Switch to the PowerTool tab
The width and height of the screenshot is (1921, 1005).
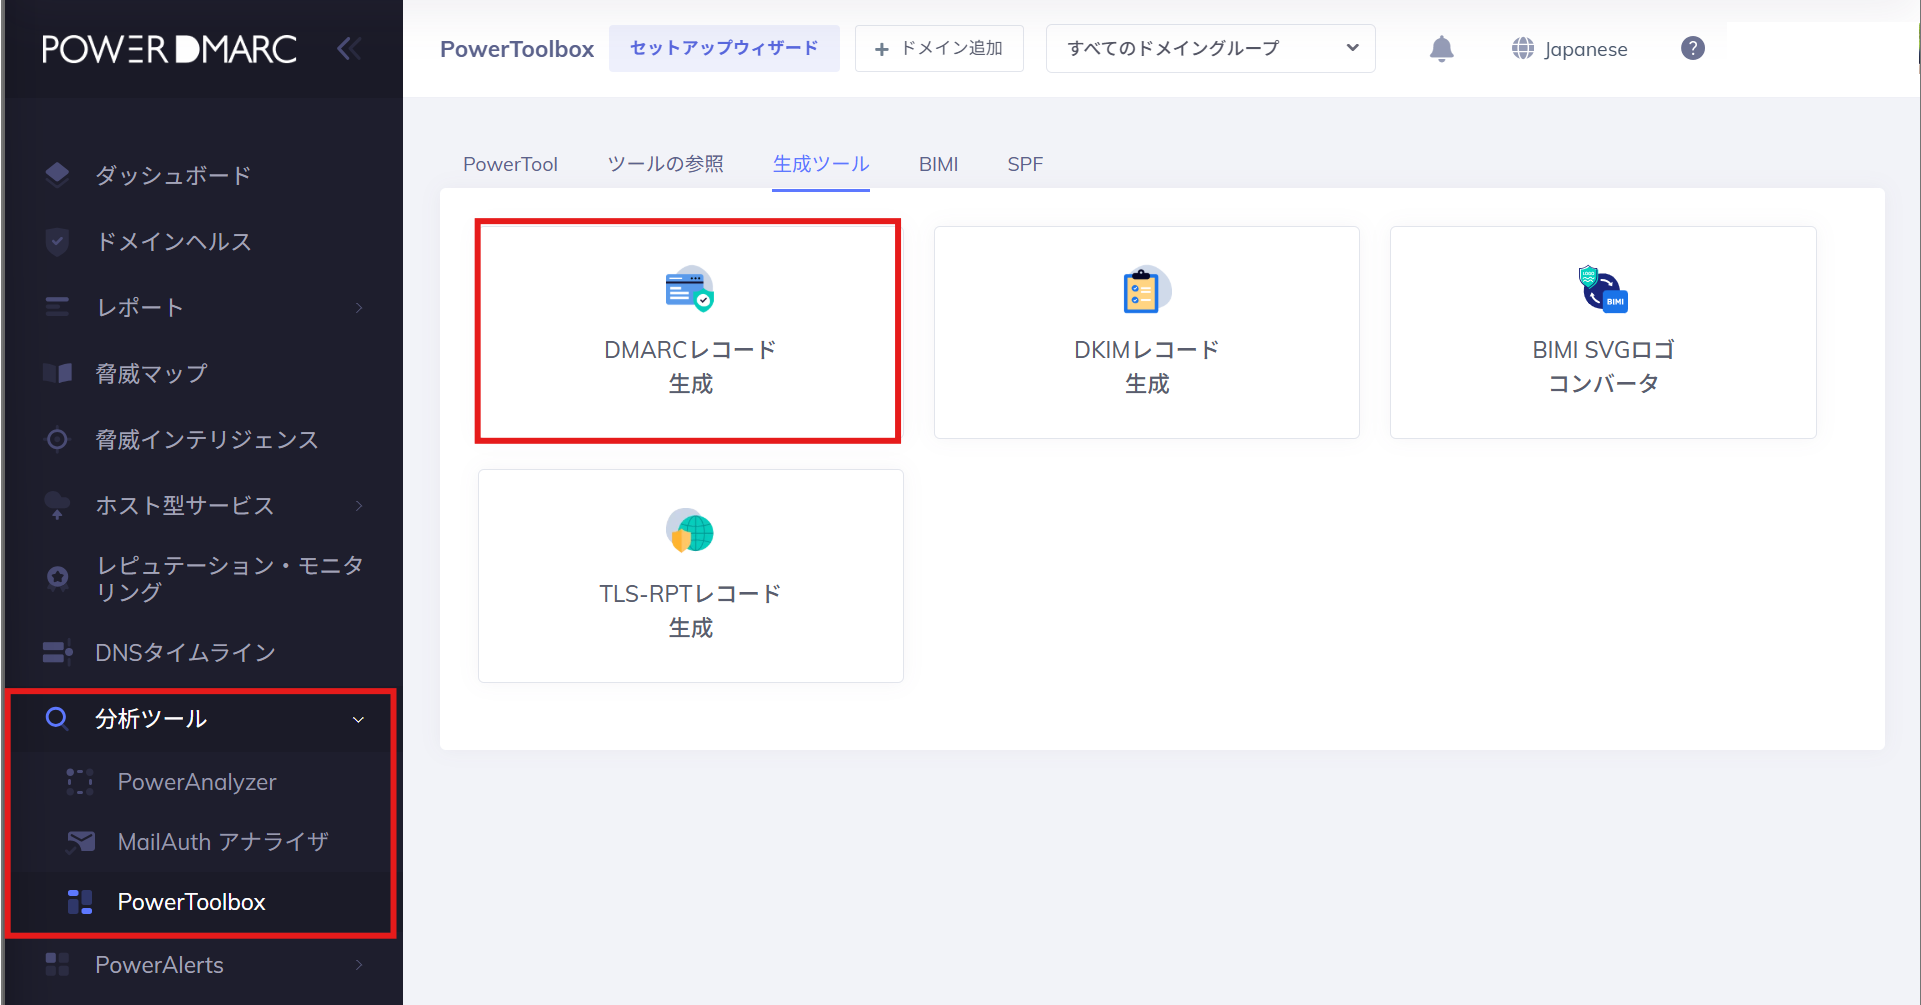510,164
